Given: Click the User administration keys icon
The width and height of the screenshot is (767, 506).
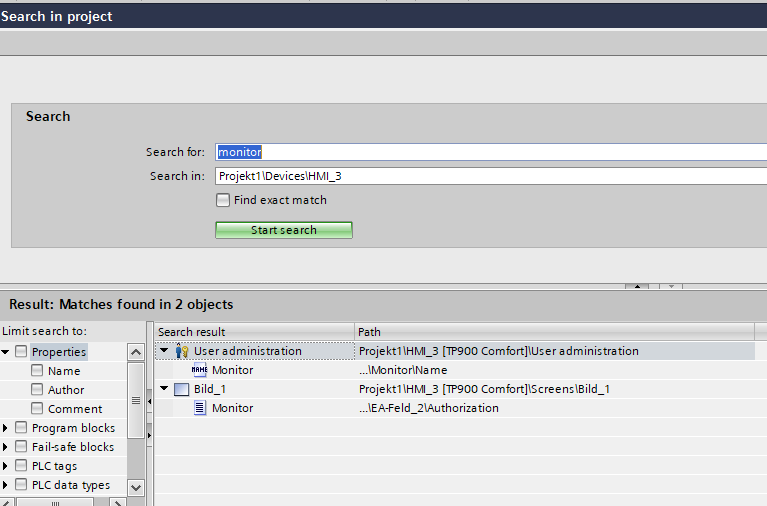Looking at the screenshot, I should (x=182, y=351).
